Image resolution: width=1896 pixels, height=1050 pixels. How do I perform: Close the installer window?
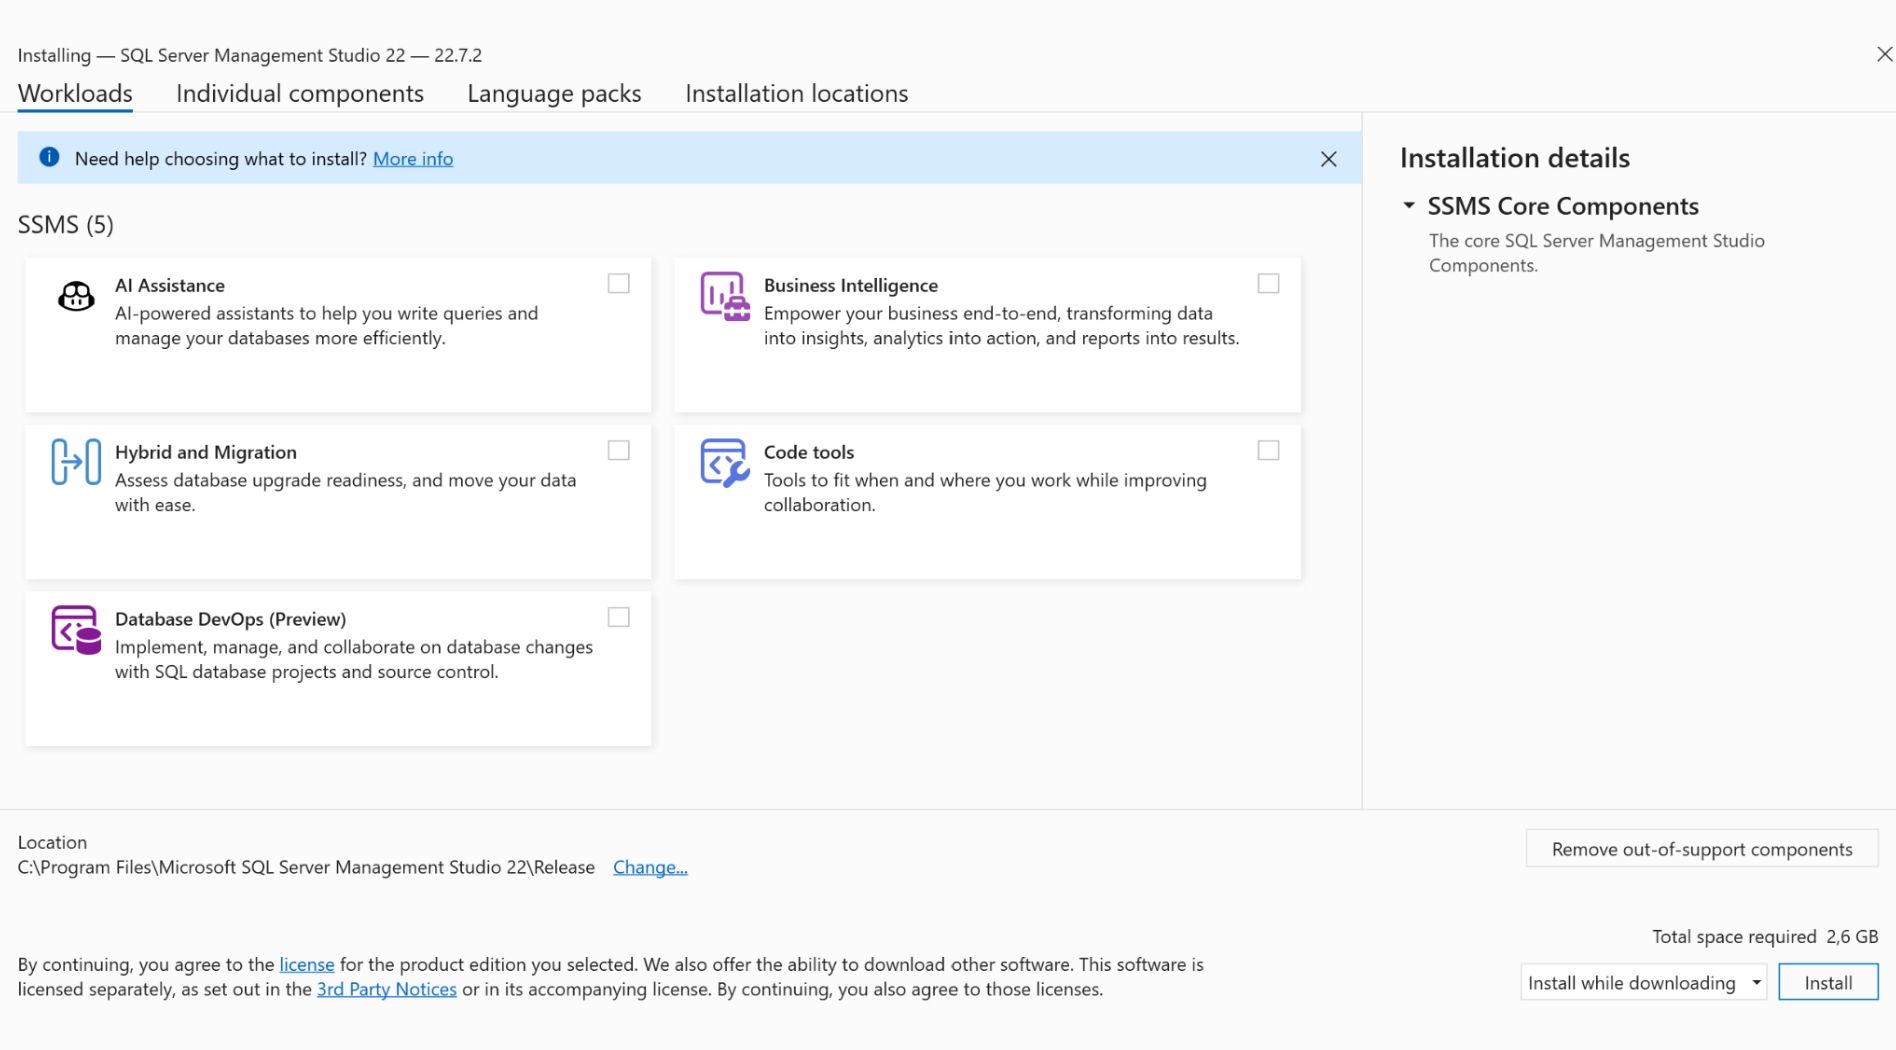coord(1884,54)
